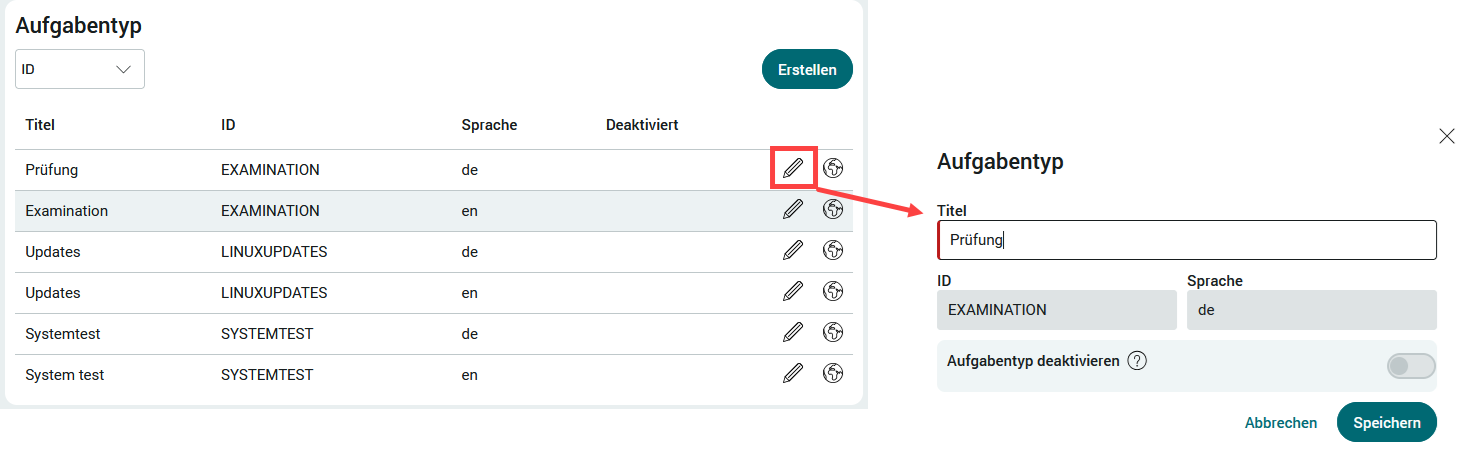Image resolution: width=1460 pixels, height=464 pixels.
Task: Click the Titel column header
Action: [40, 125]
